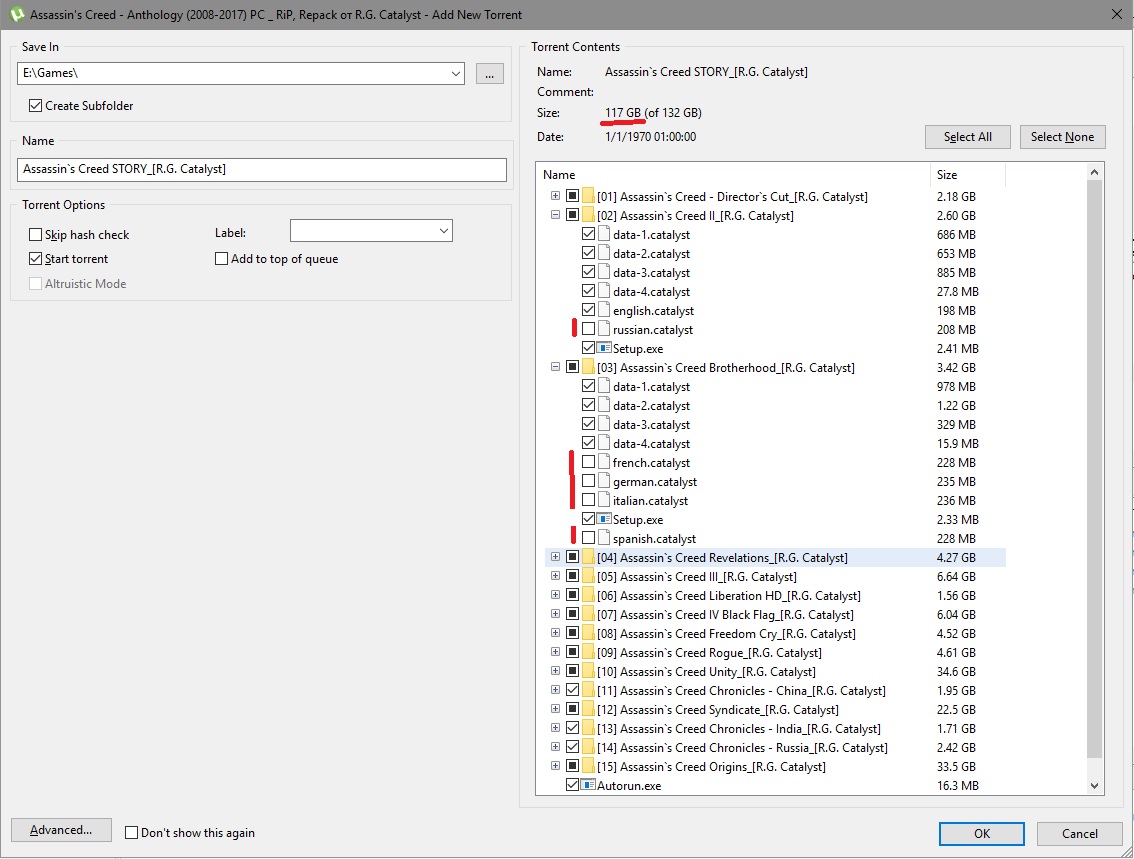
Task: Check the russian.catalyst file checkbox
Action: pos(588,329)
